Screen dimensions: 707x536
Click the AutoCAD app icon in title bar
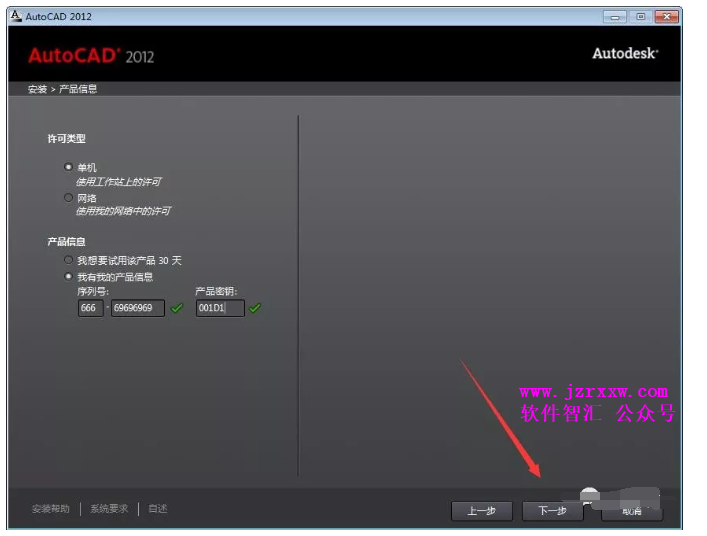coord(16,16)
